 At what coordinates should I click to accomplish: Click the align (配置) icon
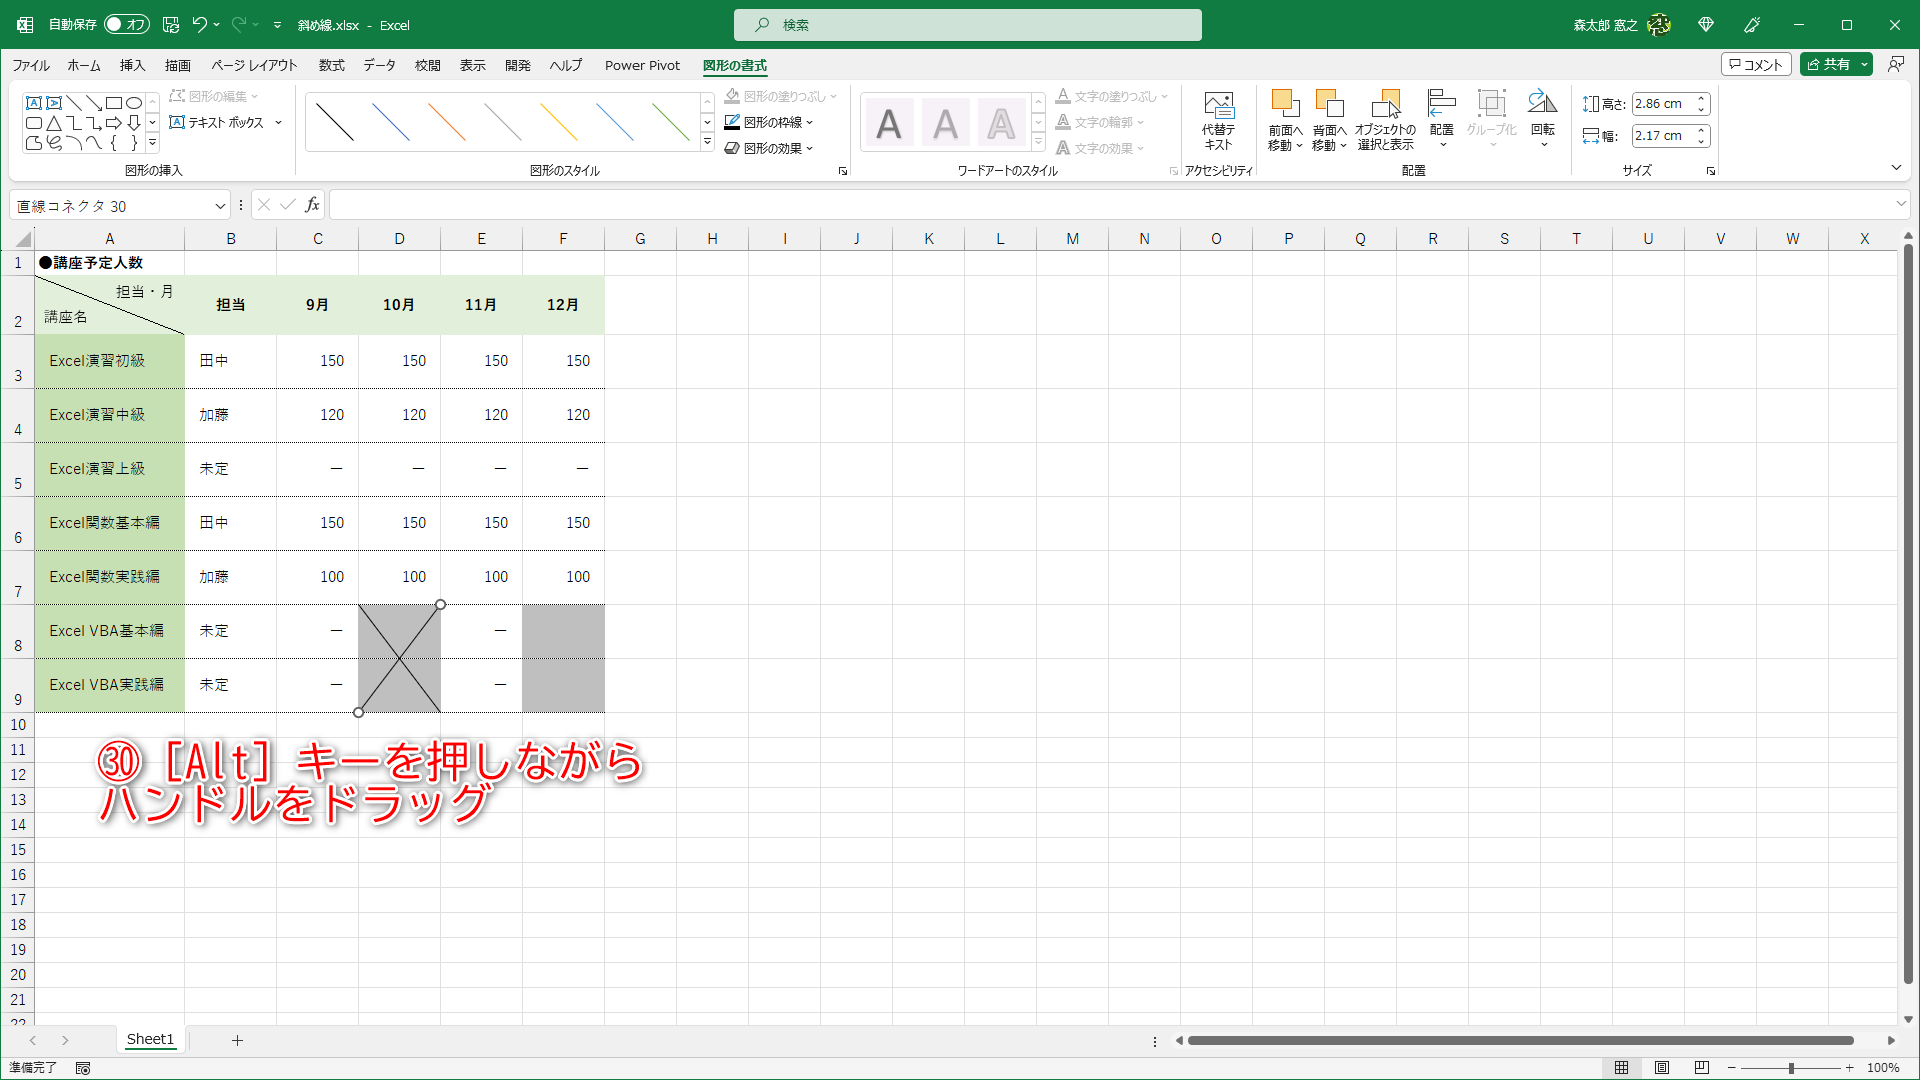1441,105
